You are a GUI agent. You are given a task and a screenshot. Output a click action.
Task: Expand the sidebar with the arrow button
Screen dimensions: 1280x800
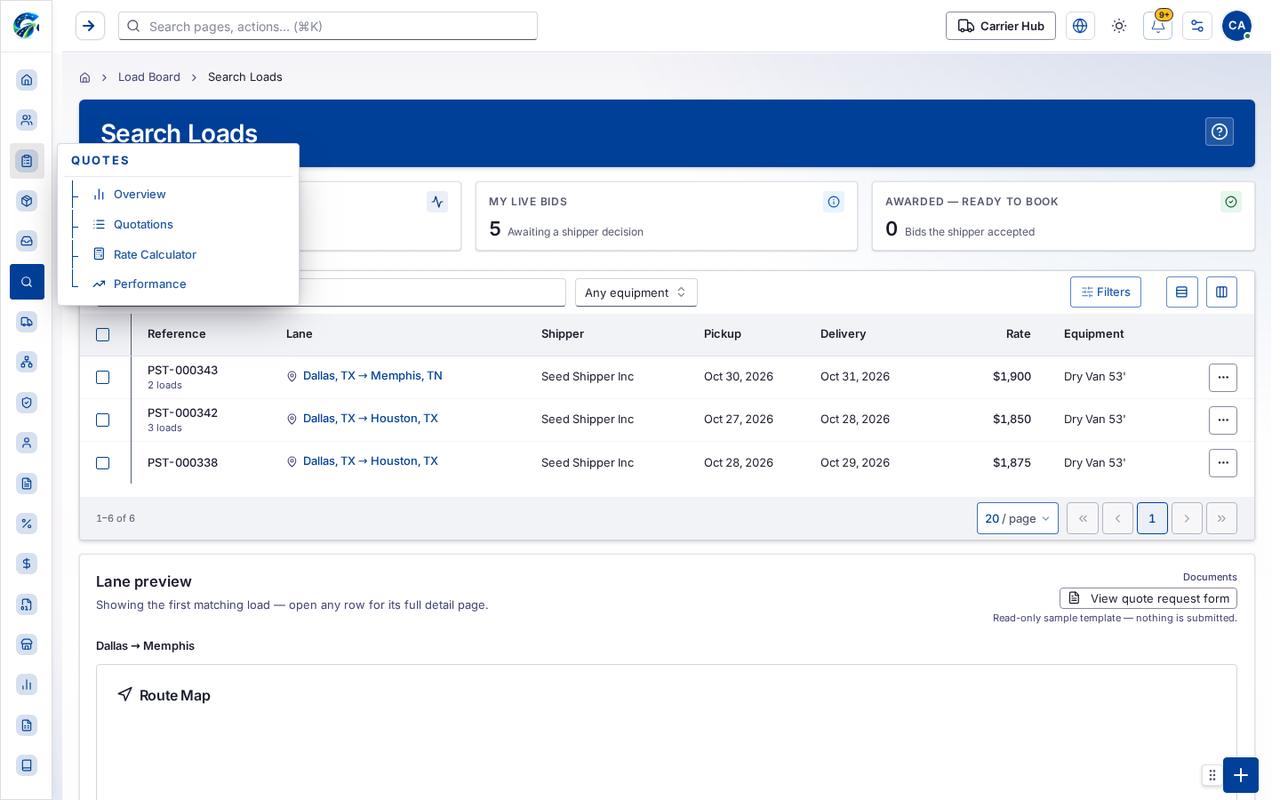tap(90, 26)
